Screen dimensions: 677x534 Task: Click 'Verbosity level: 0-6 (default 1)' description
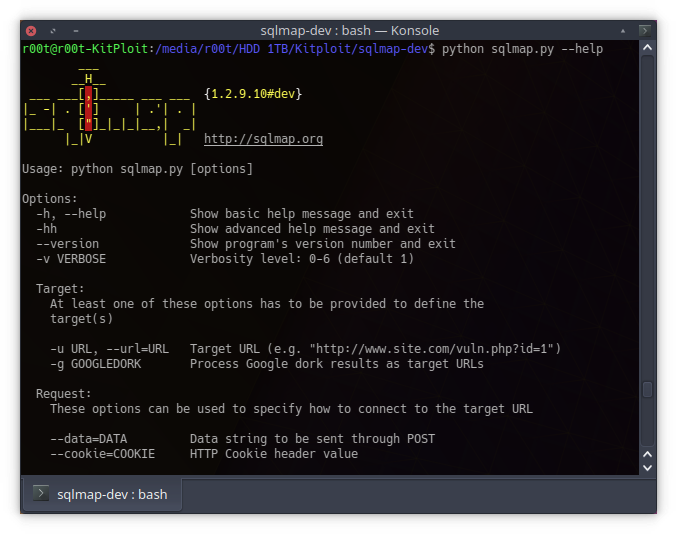point(302,259)
